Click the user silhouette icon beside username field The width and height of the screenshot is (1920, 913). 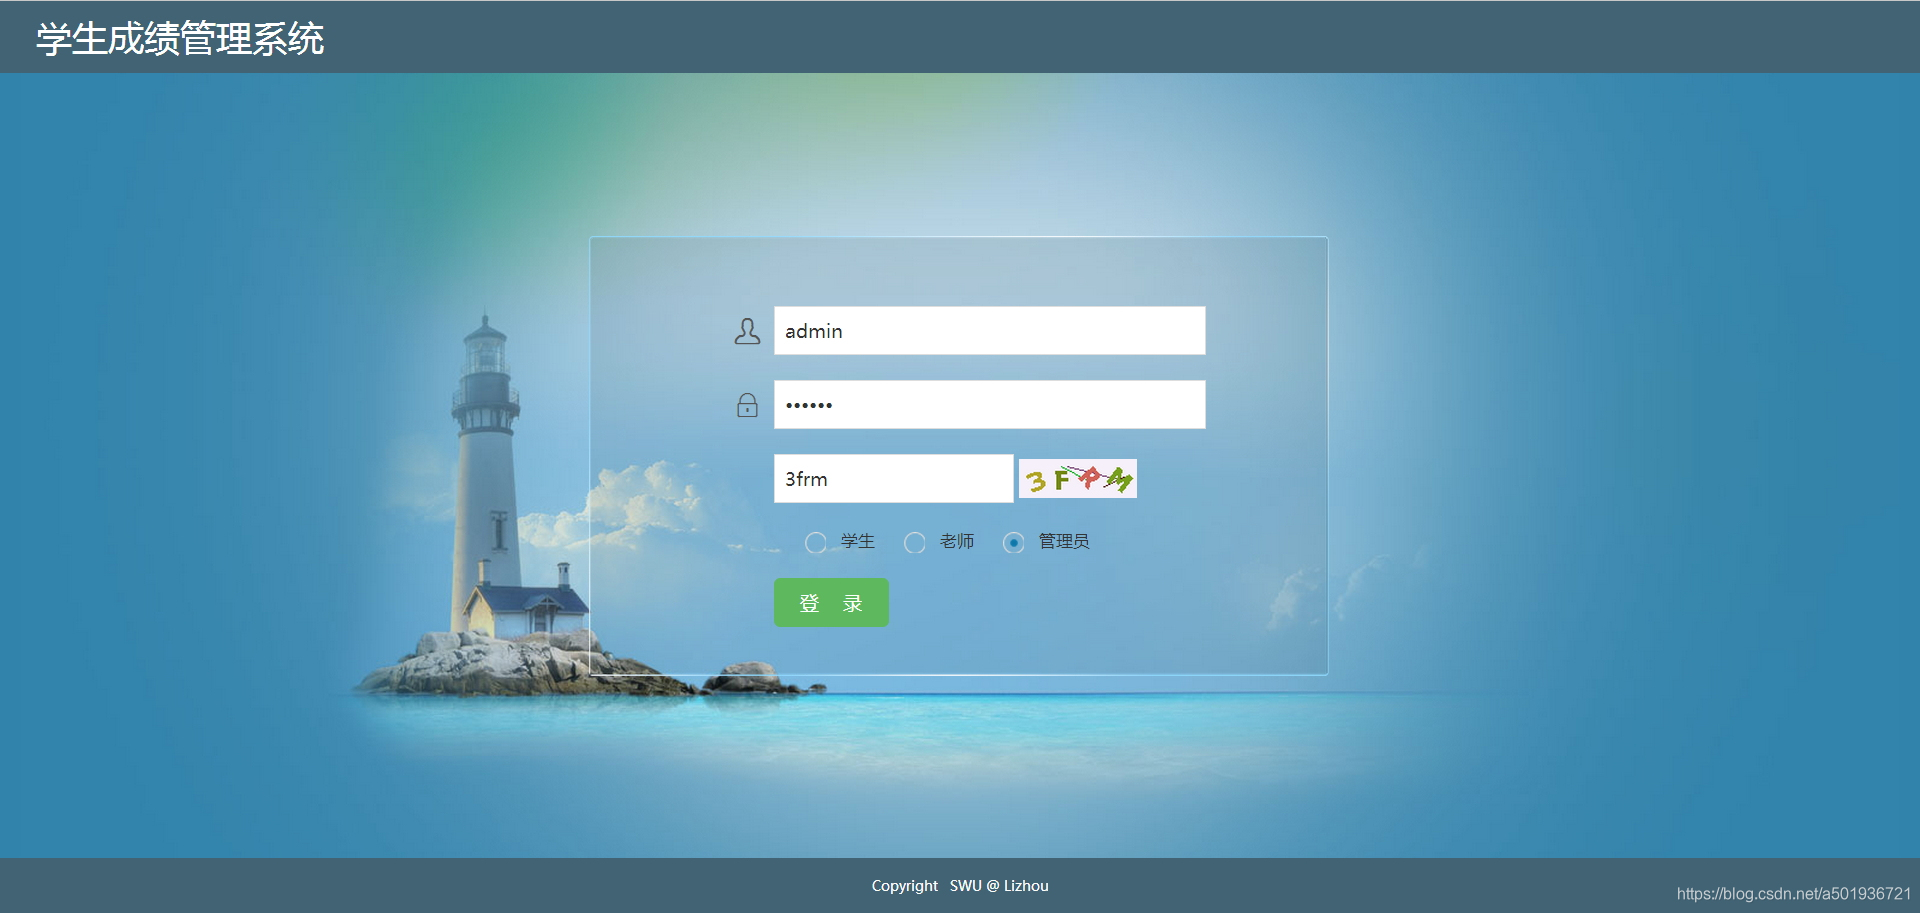[747, 330]
